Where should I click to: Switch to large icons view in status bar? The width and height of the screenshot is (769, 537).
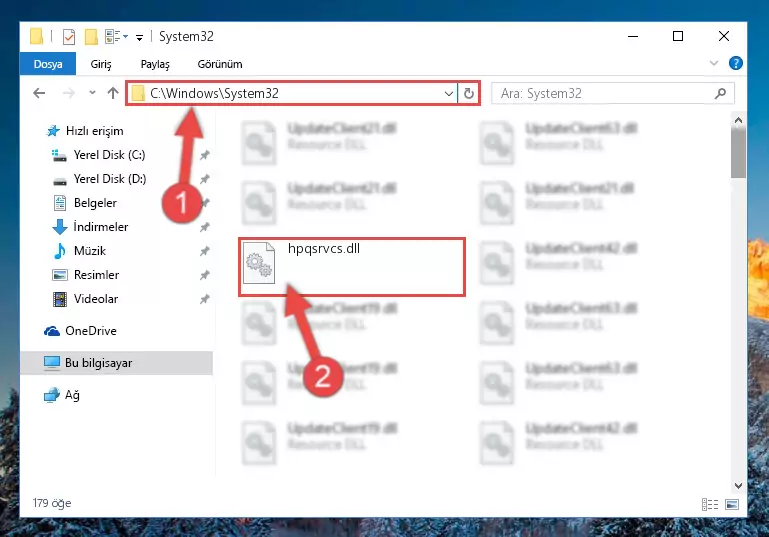(732, 504)
